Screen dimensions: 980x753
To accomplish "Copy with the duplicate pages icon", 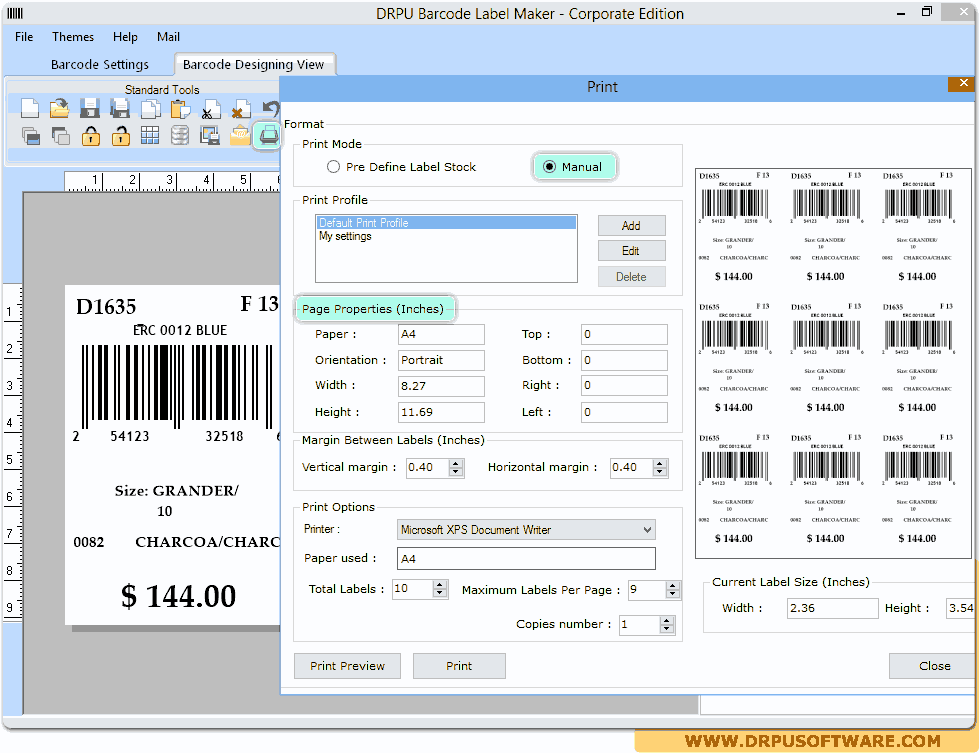I will [150, 109].
